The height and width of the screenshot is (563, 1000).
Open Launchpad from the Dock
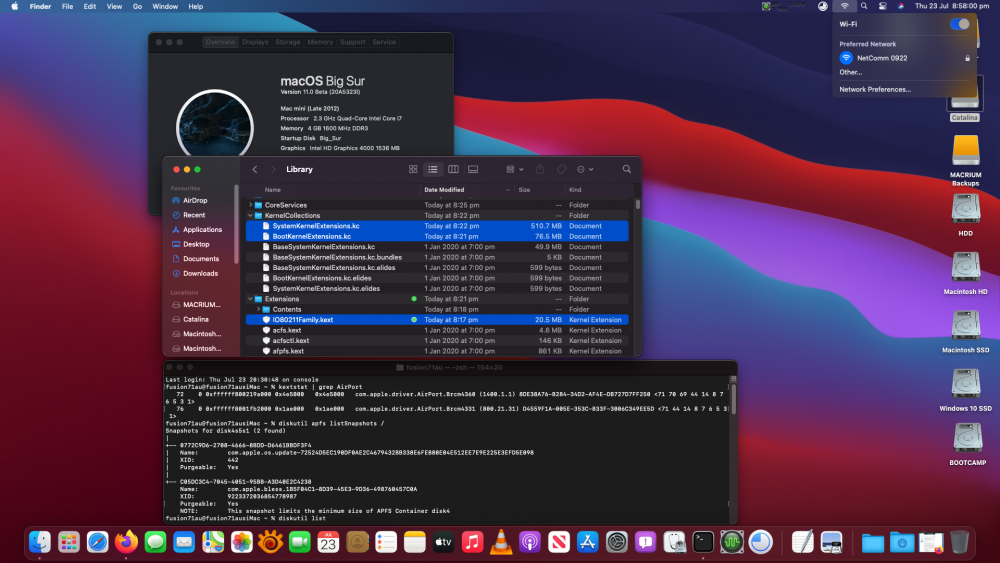(69, 542)
